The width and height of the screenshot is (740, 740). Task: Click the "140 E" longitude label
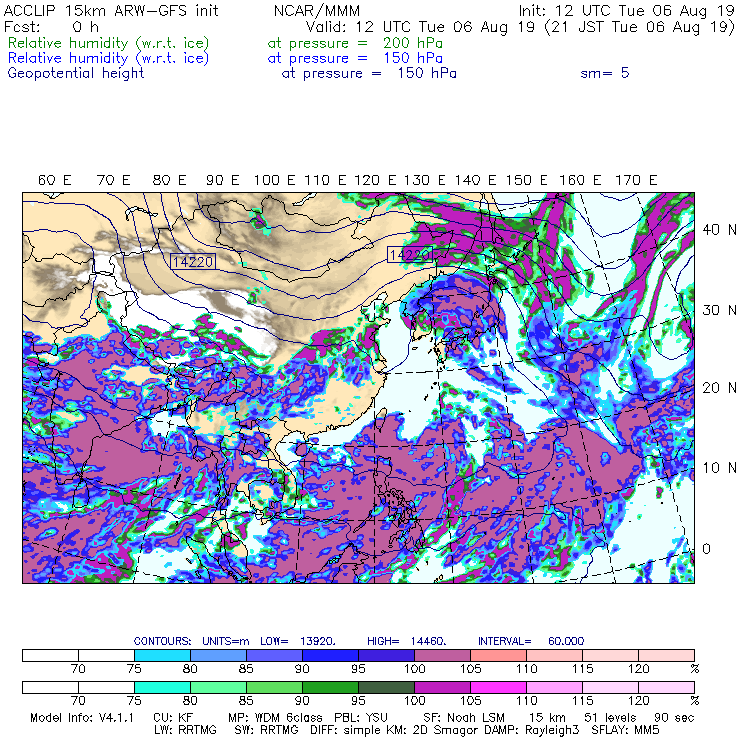tap(475, 180)
